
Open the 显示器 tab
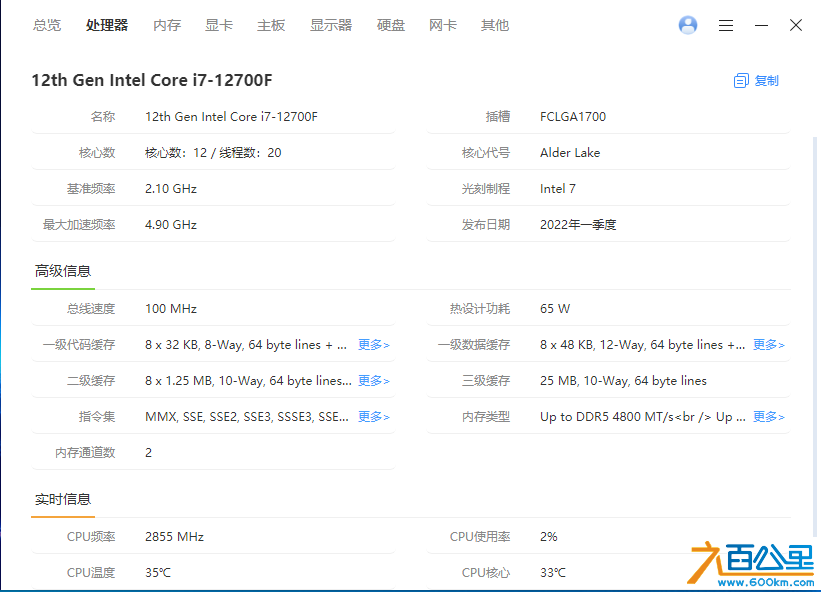331,25
